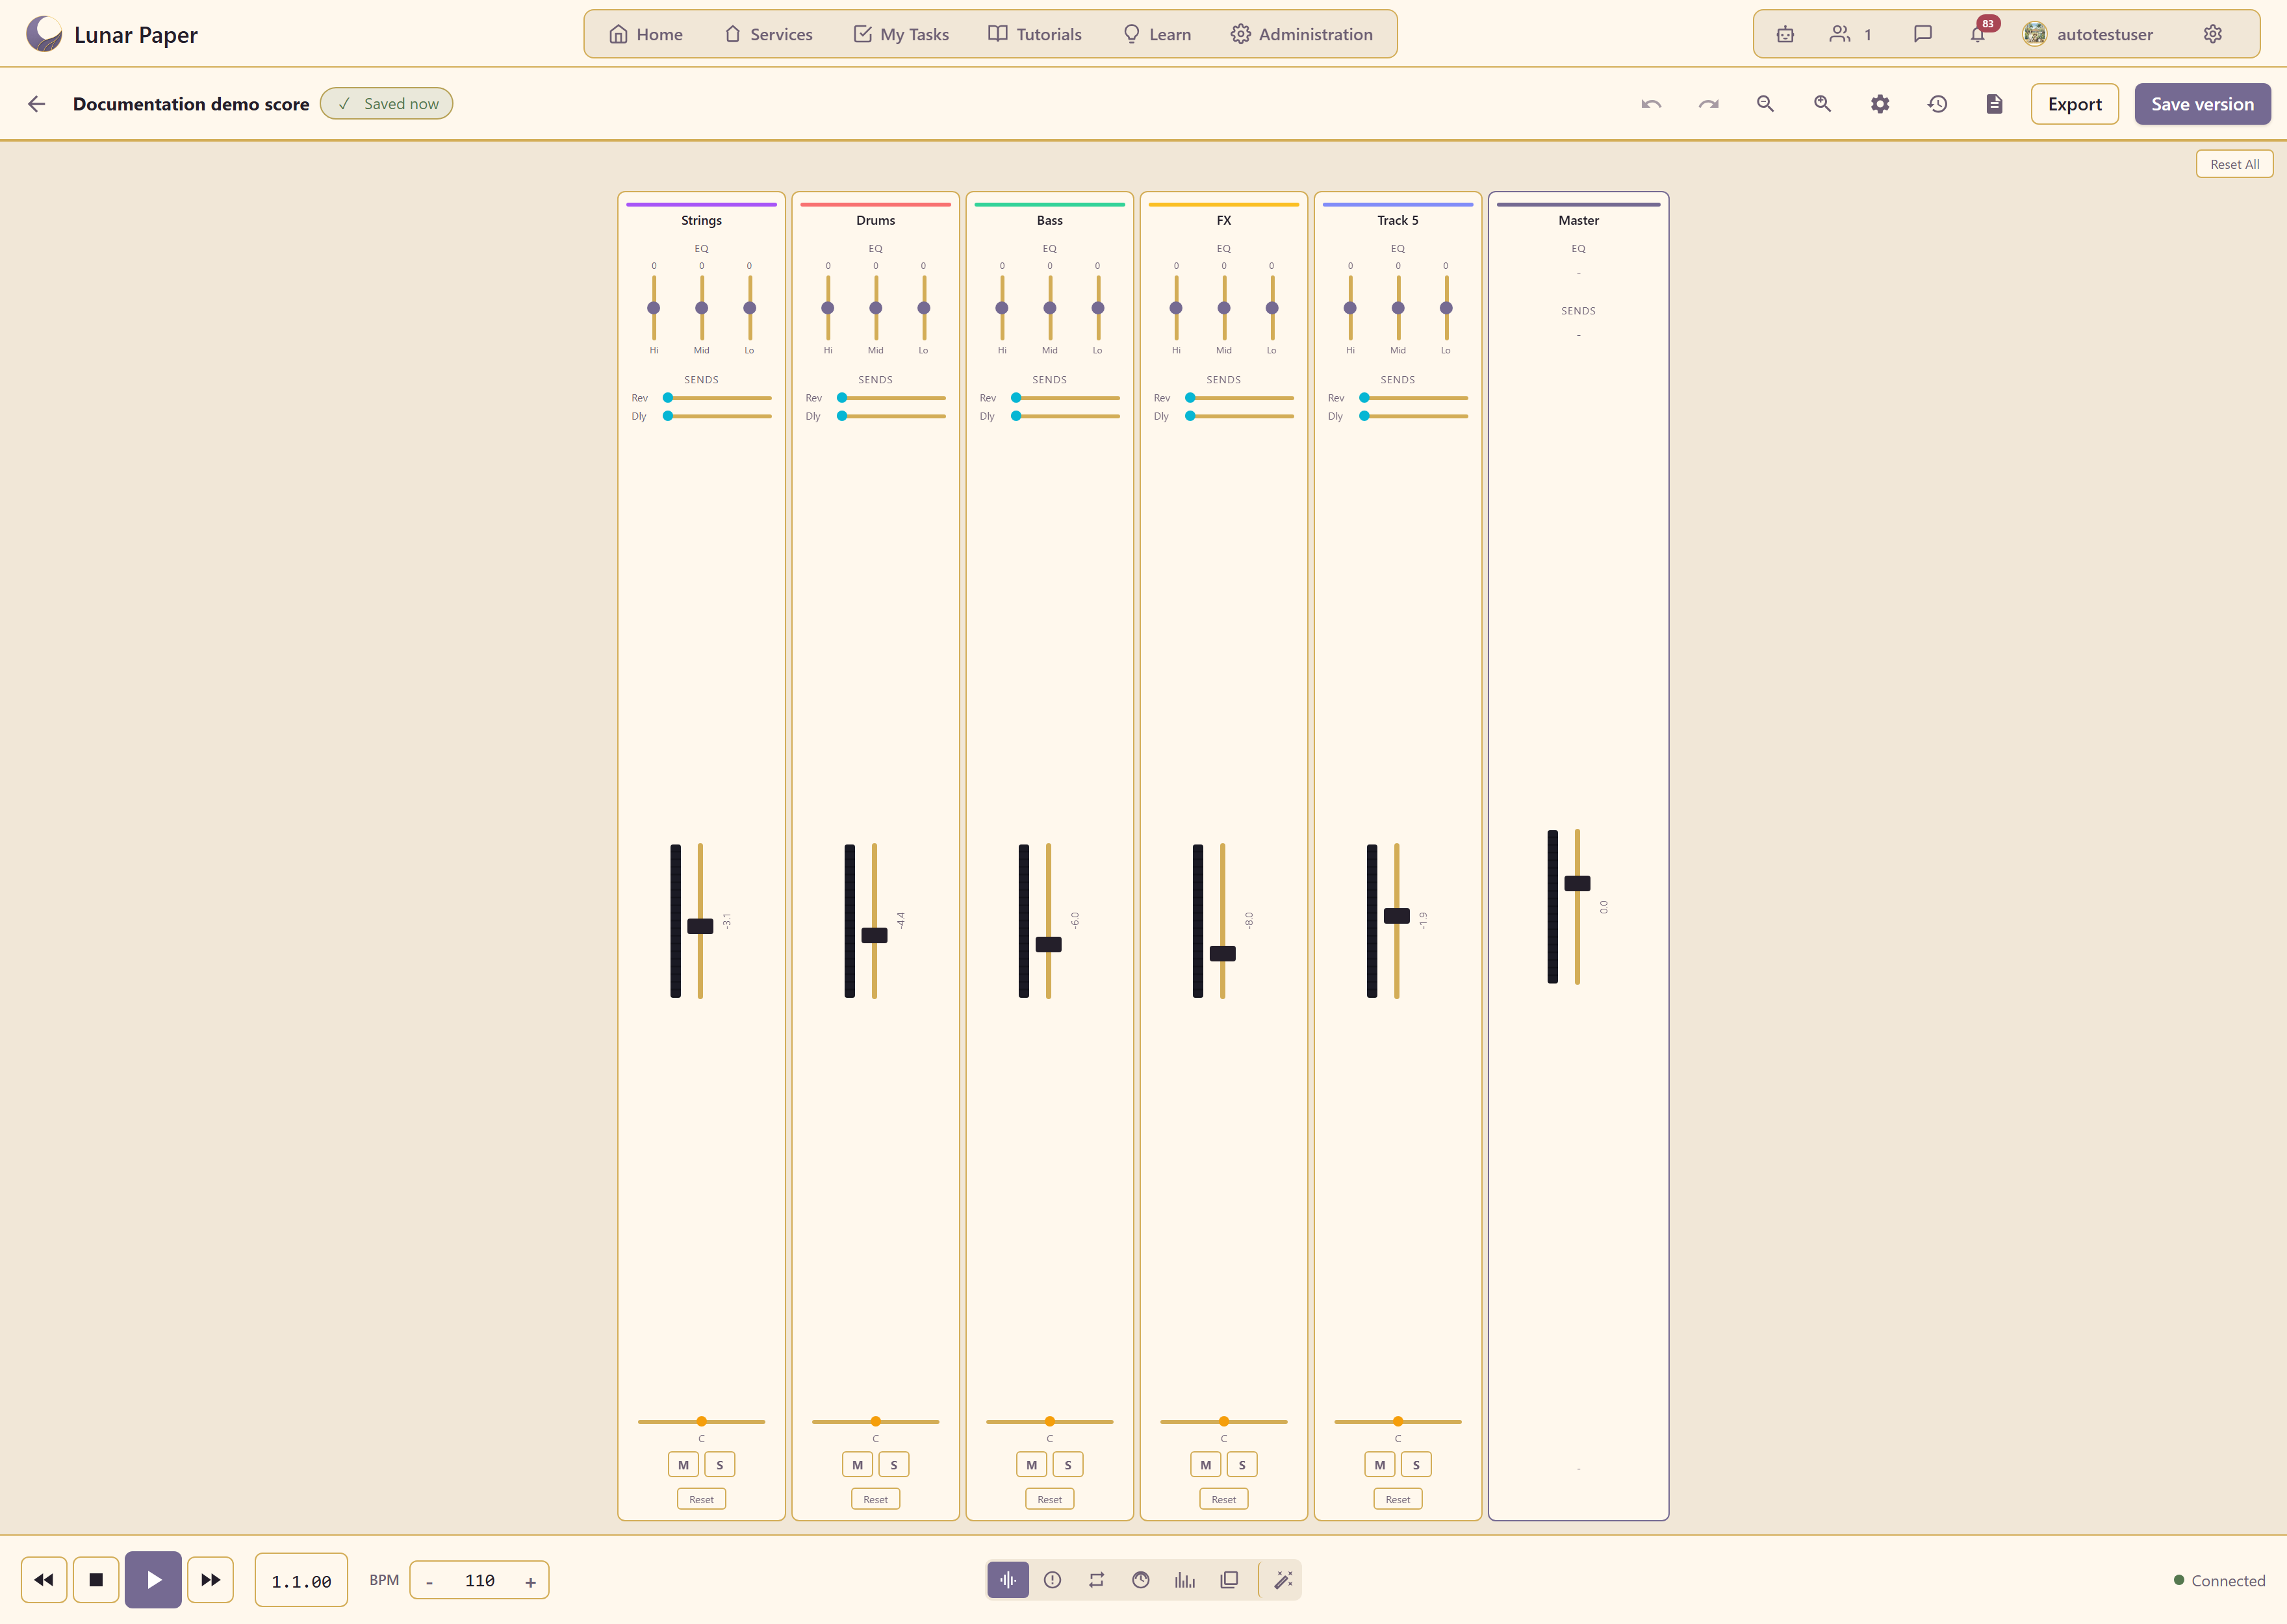Image resolution: width=2287 pixels, height=1624 pixels.
Task: Open the Administration menu item
Action: point(1302,34)
